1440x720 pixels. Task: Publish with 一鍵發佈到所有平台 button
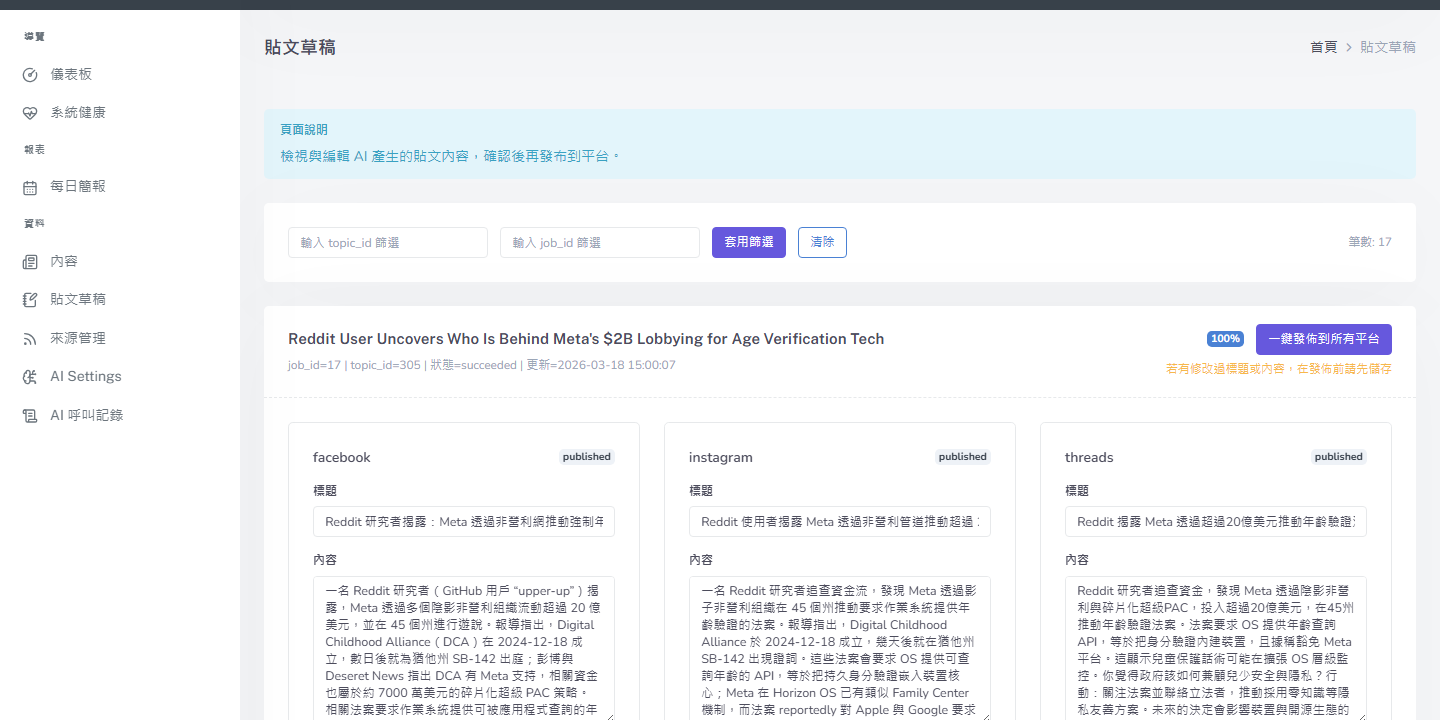(1323, 339)
